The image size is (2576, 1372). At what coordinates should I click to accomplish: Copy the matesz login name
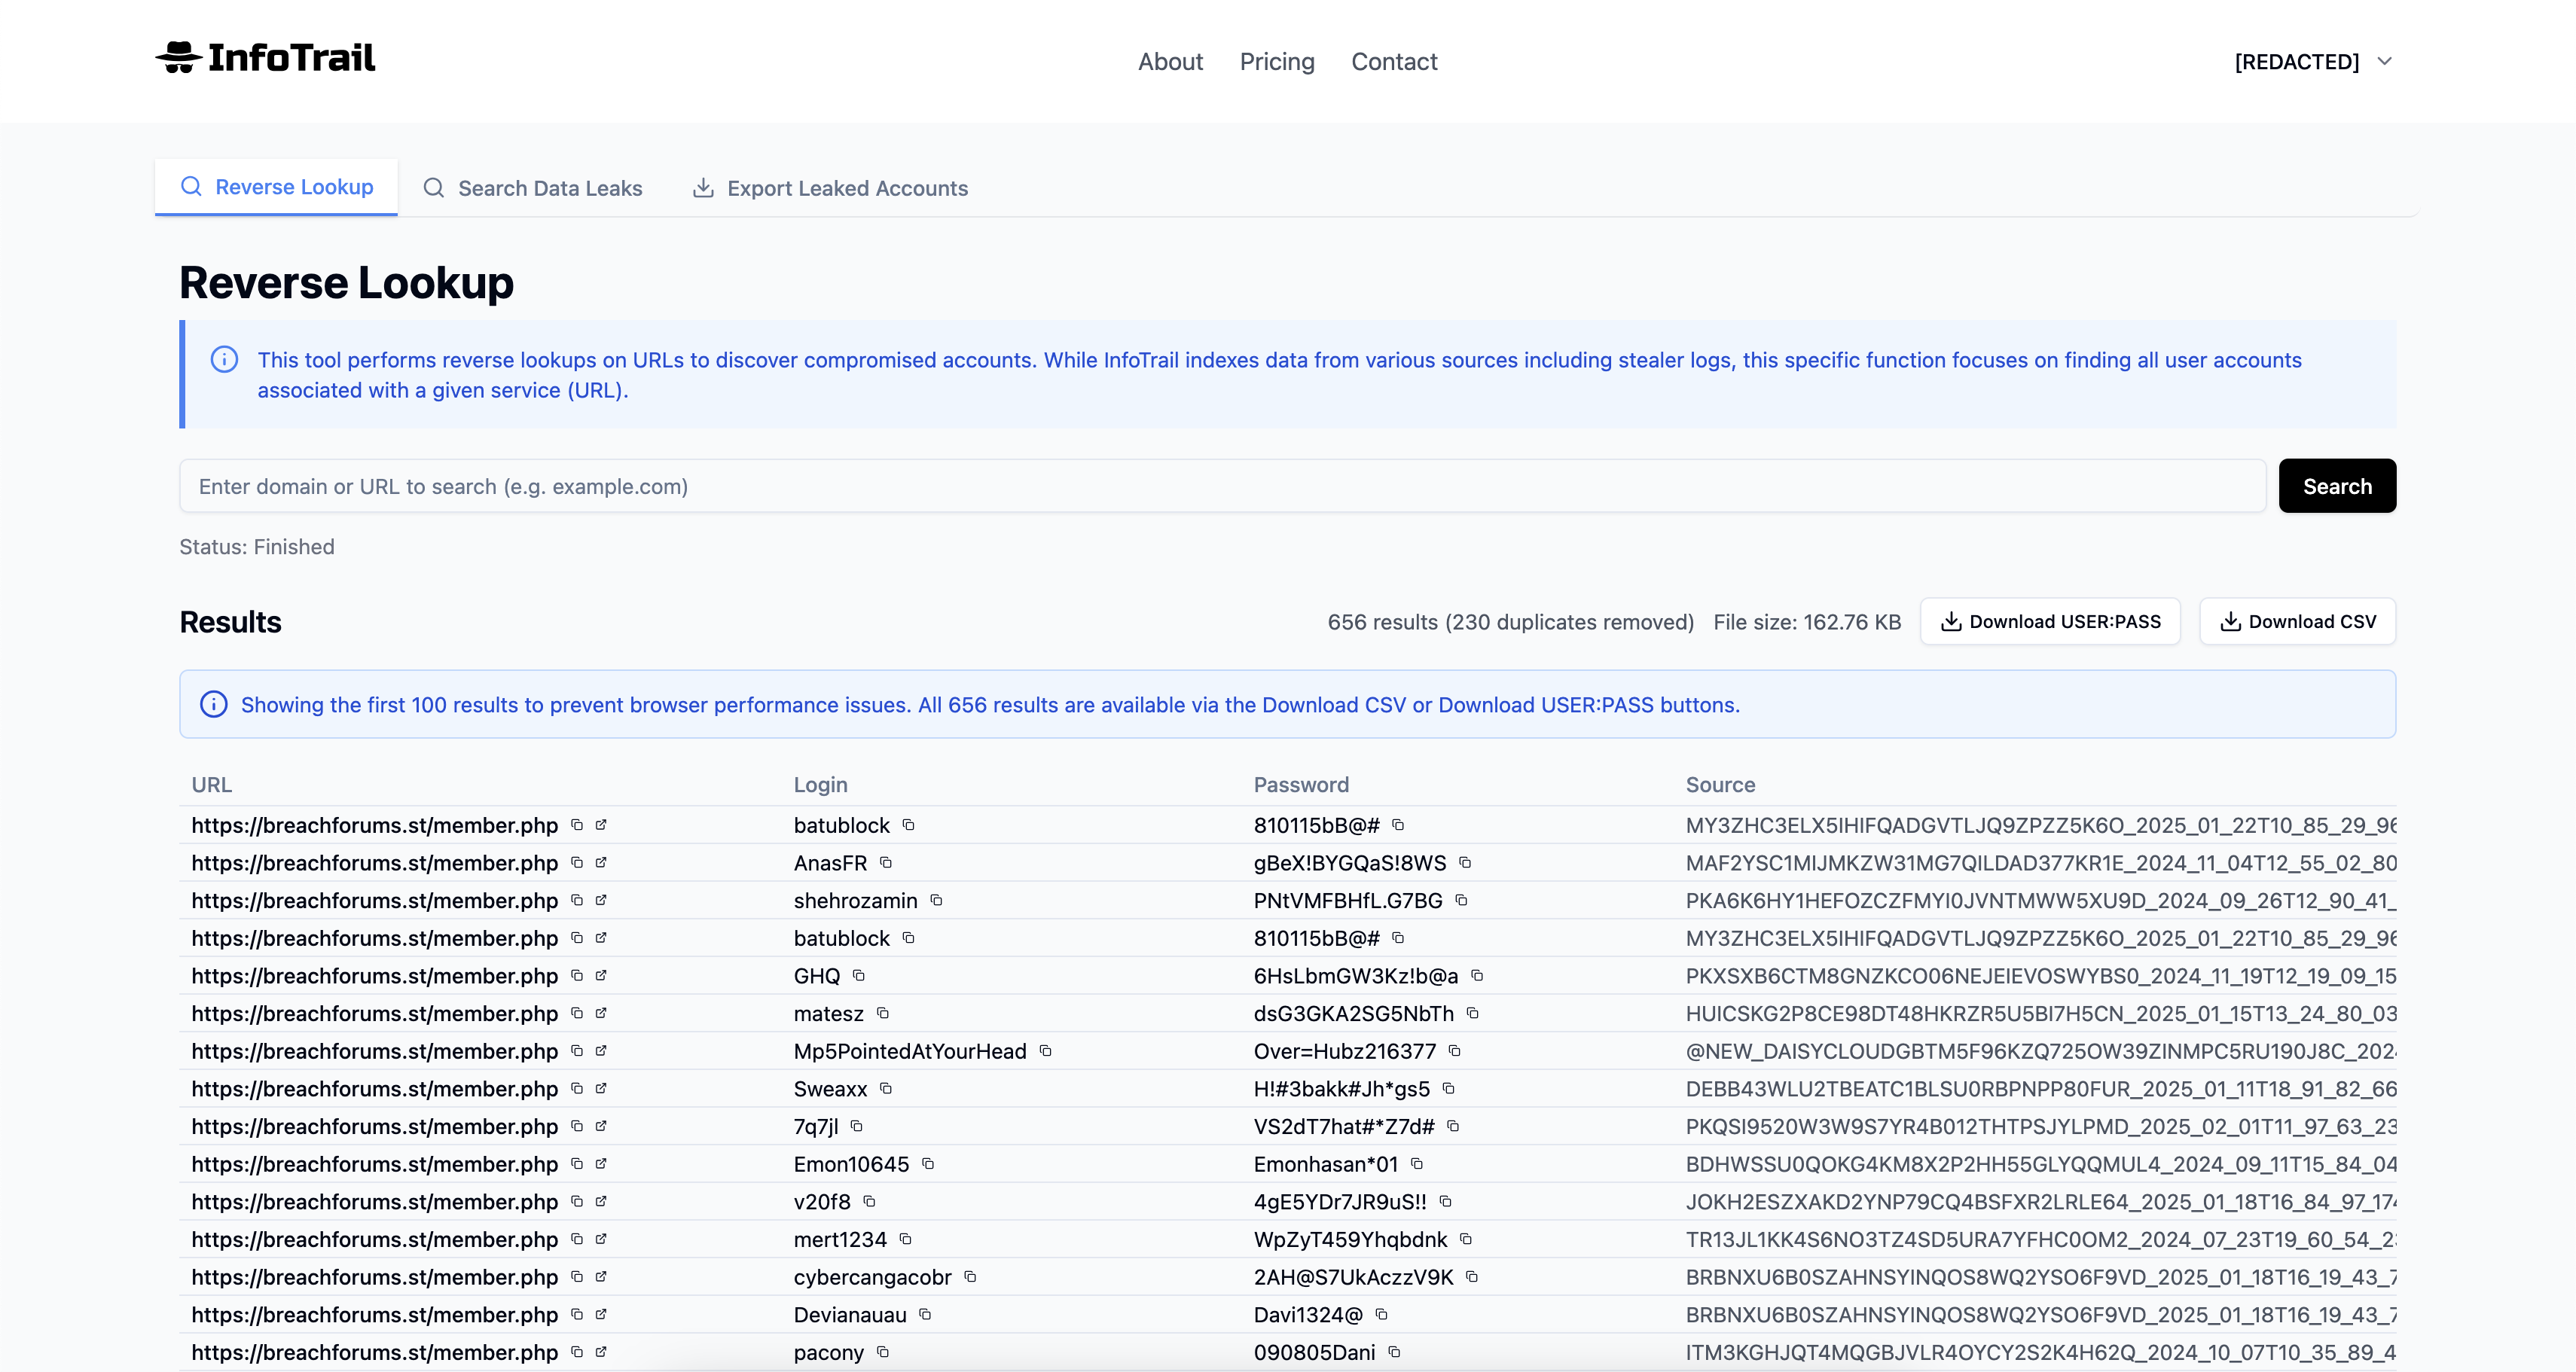point(883,1013)
